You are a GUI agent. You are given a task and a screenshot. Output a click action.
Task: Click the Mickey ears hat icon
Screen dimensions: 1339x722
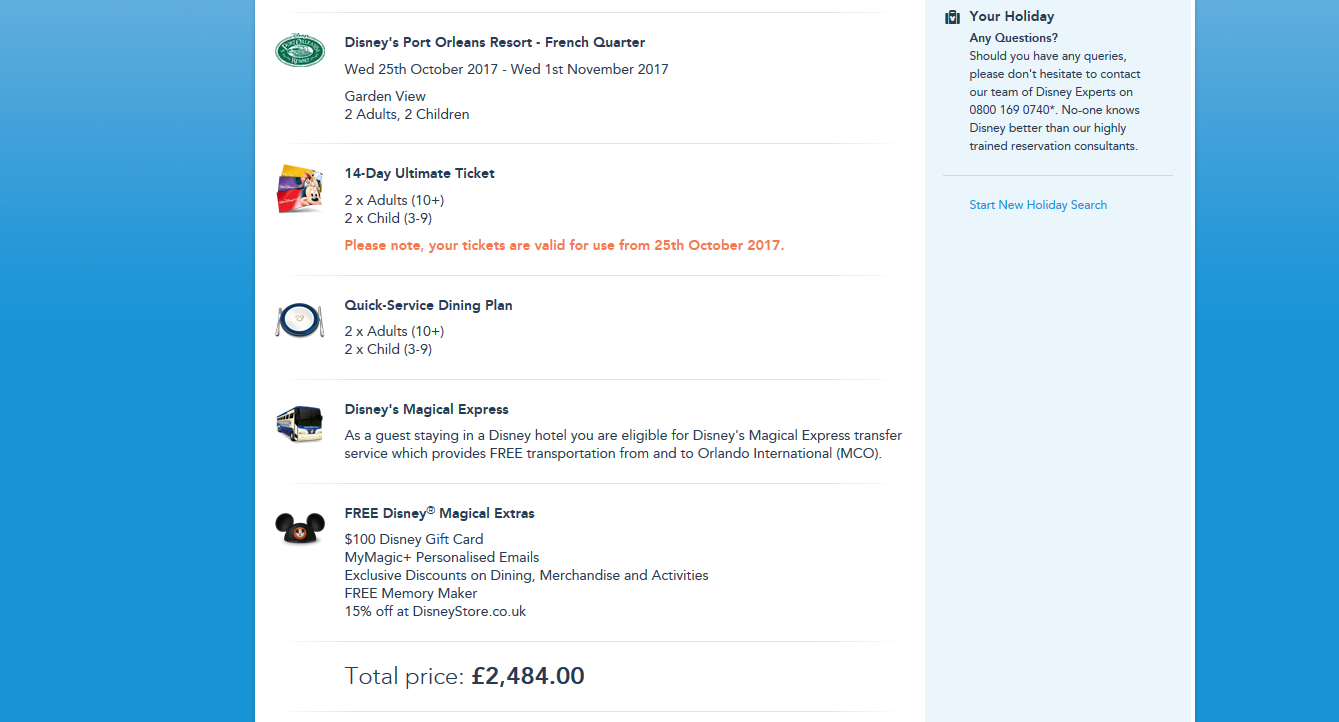point(300,528)
